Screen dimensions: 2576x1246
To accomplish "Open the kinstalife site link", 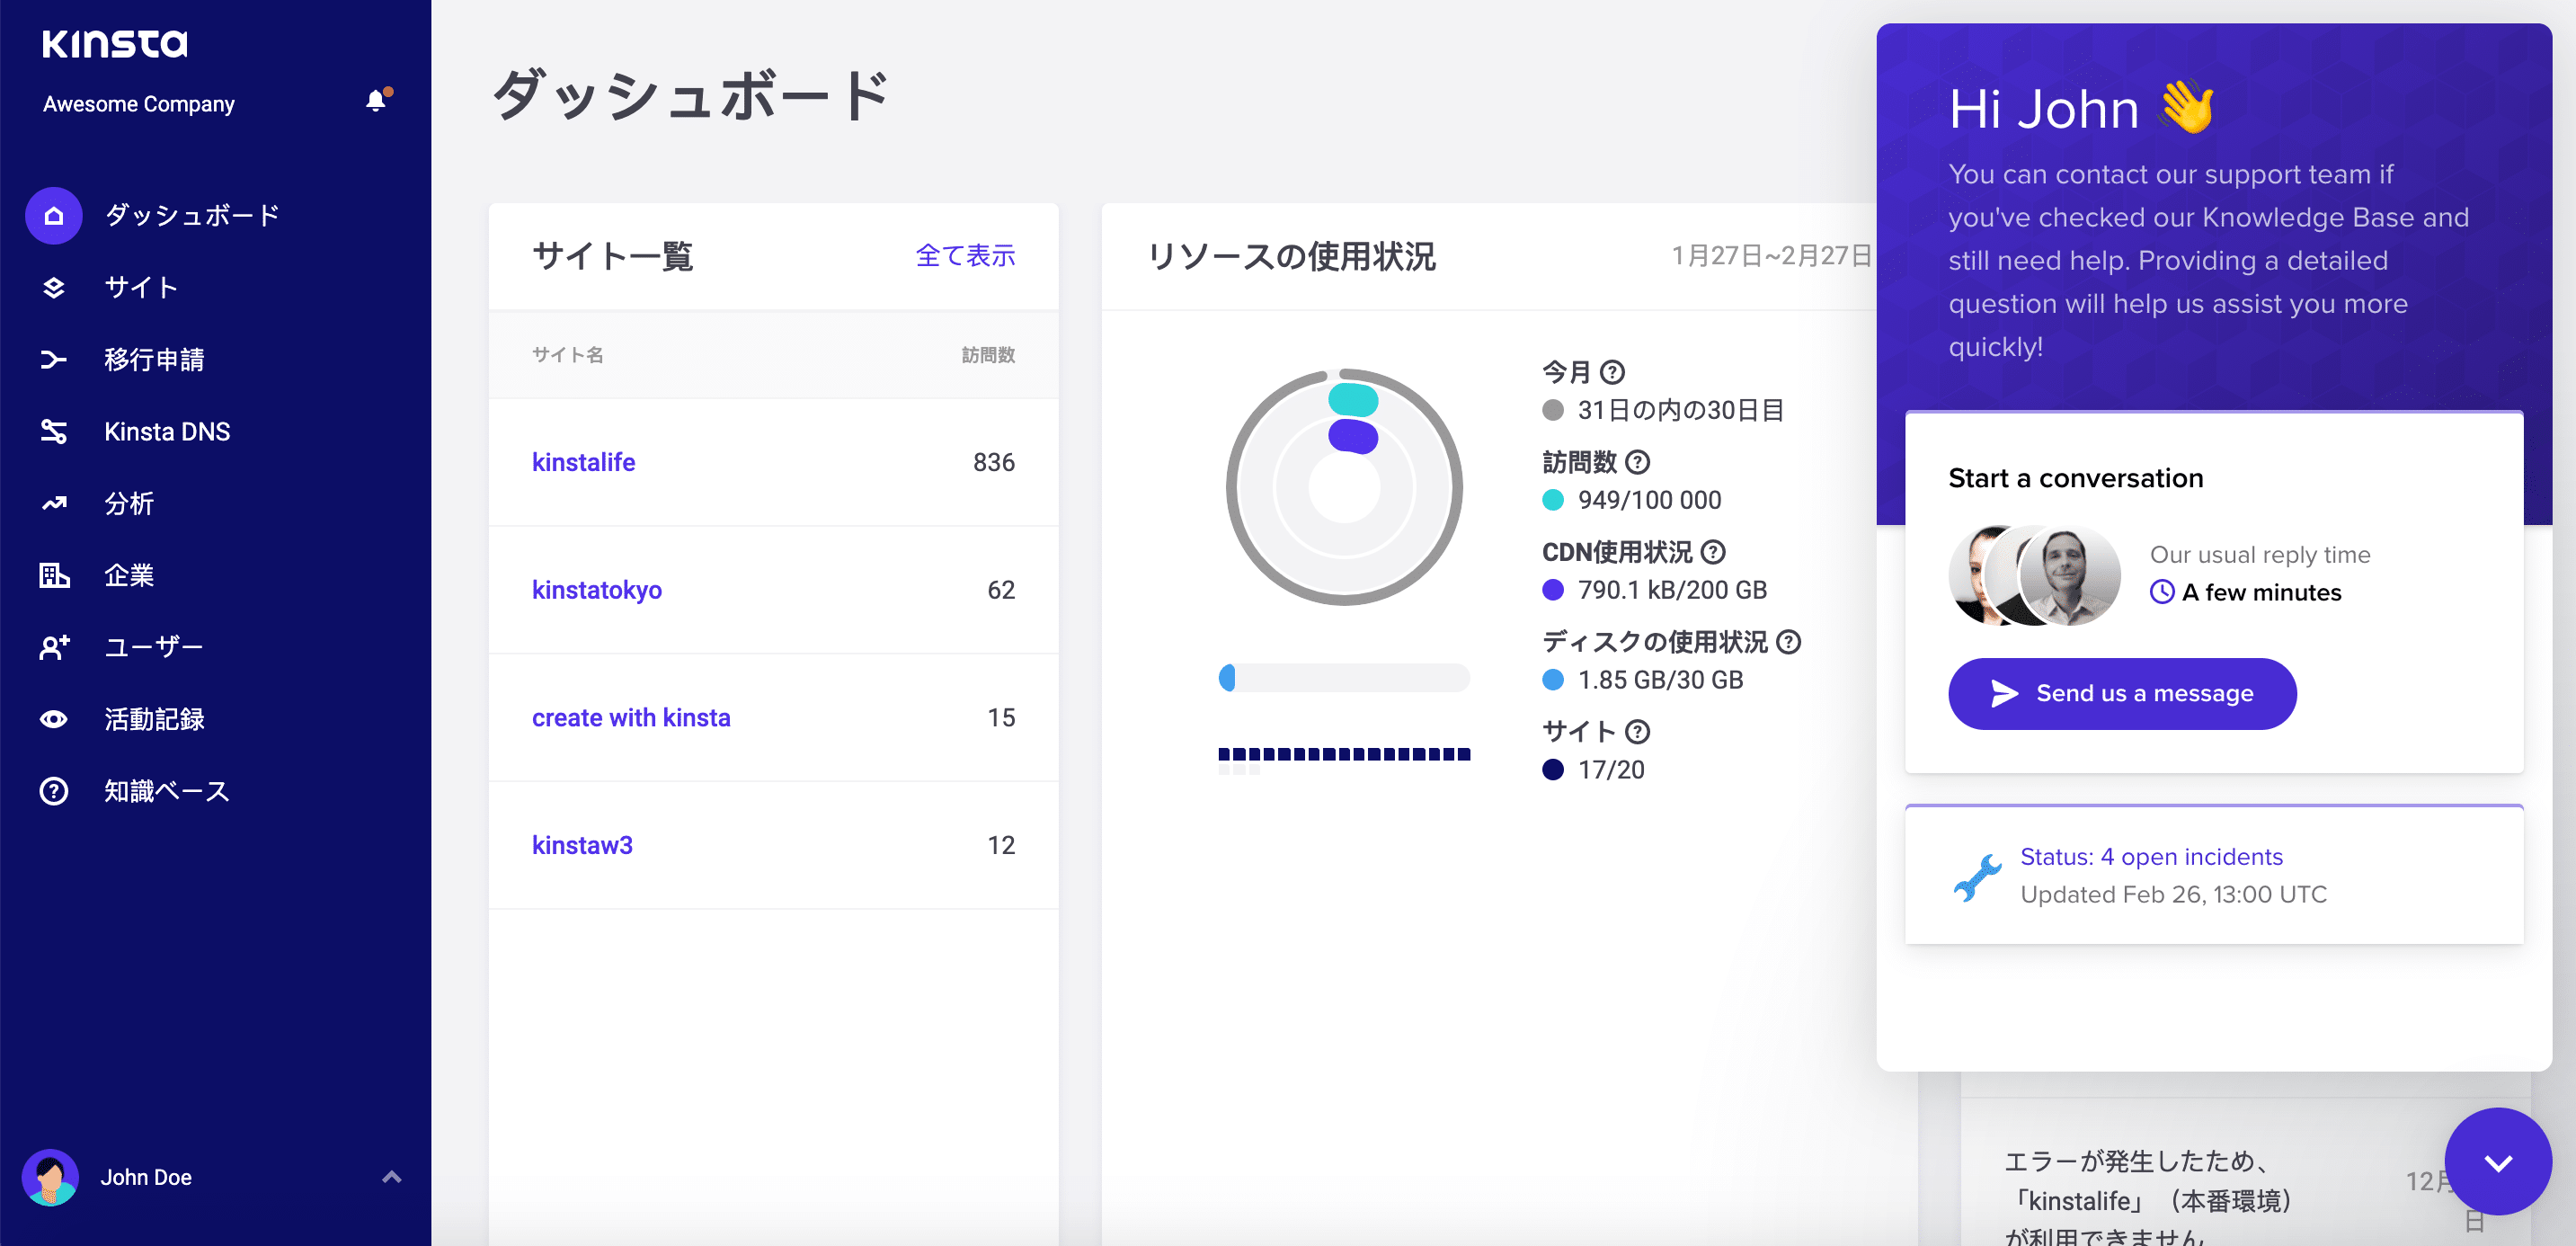I will (584, 462).
